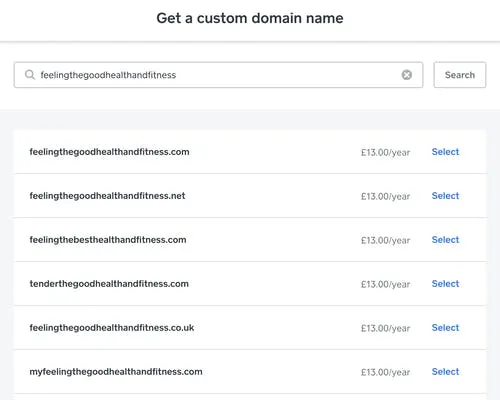The width and height of the screenshot is (500, 400).
Task: Click feelingthebesthealthandfitness.com domain name text
Action: [x=108, y=240]
